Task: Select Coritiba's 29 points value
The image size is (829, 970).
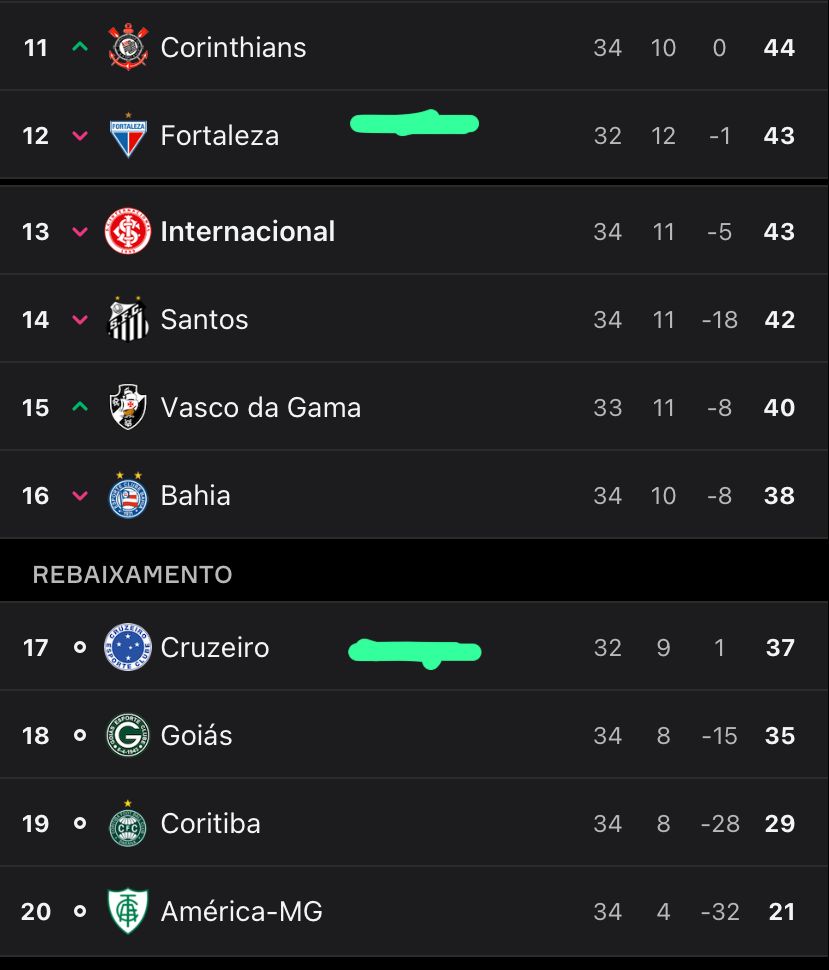Action: pyautogui.click(x=780, y=823)
